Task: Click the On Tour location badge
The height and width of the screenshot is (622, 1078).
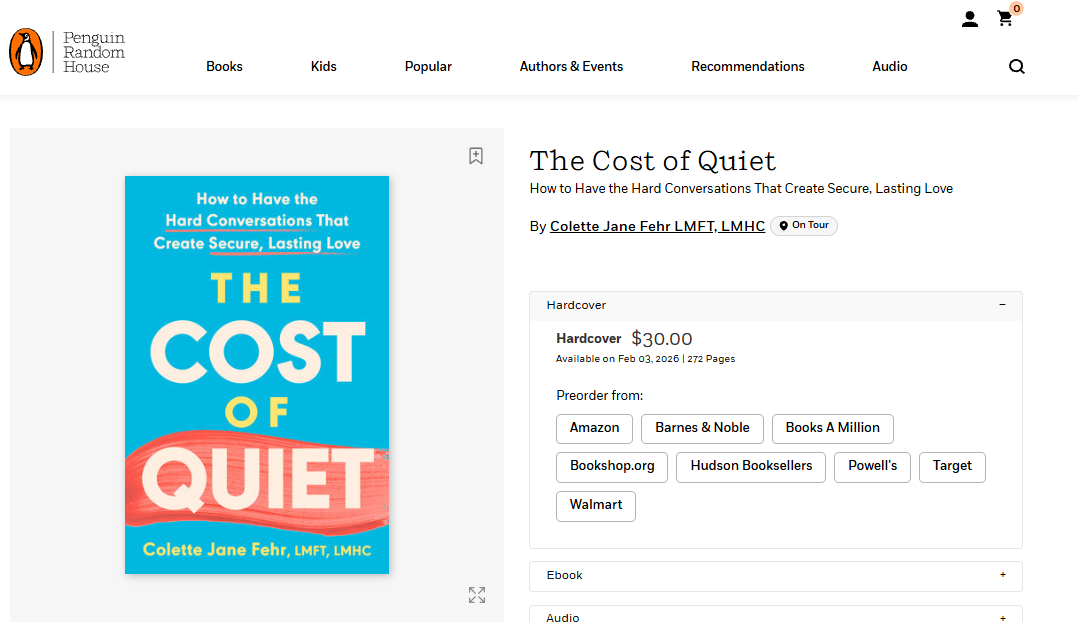Action: [804, 225]
